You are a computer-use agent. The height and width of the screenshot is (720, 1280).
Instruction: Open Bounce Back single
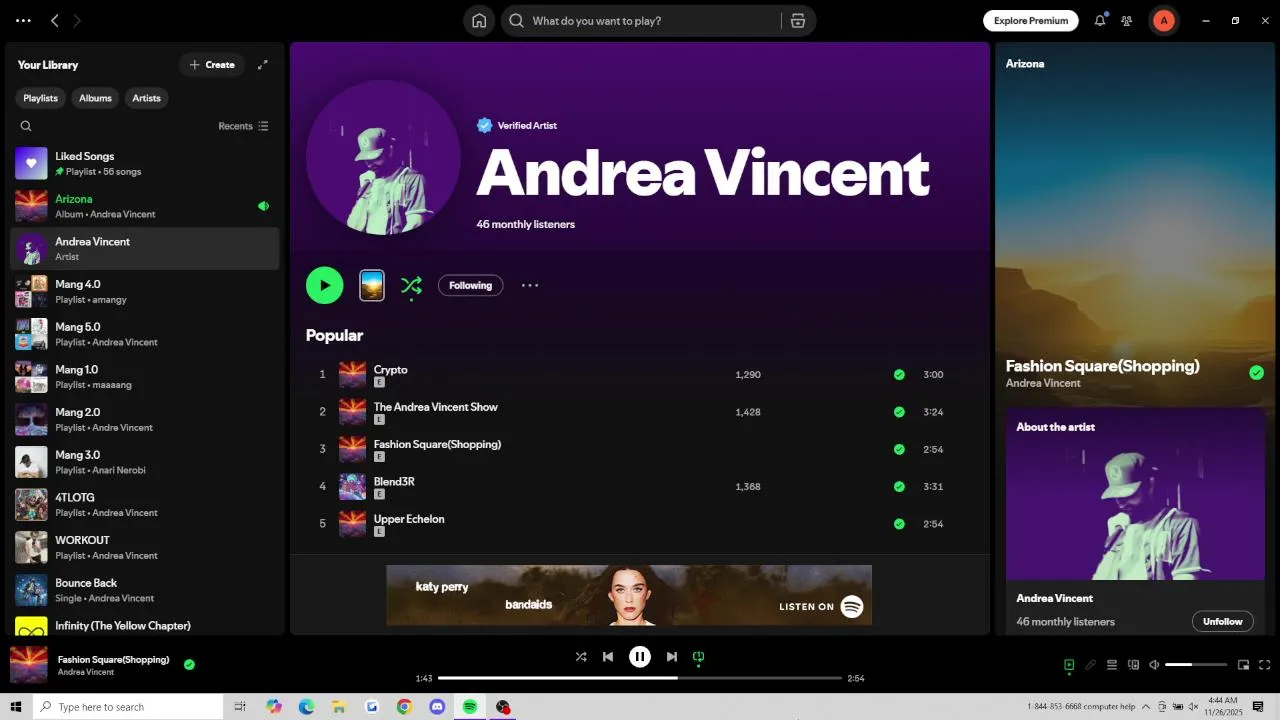pos(145,590)
